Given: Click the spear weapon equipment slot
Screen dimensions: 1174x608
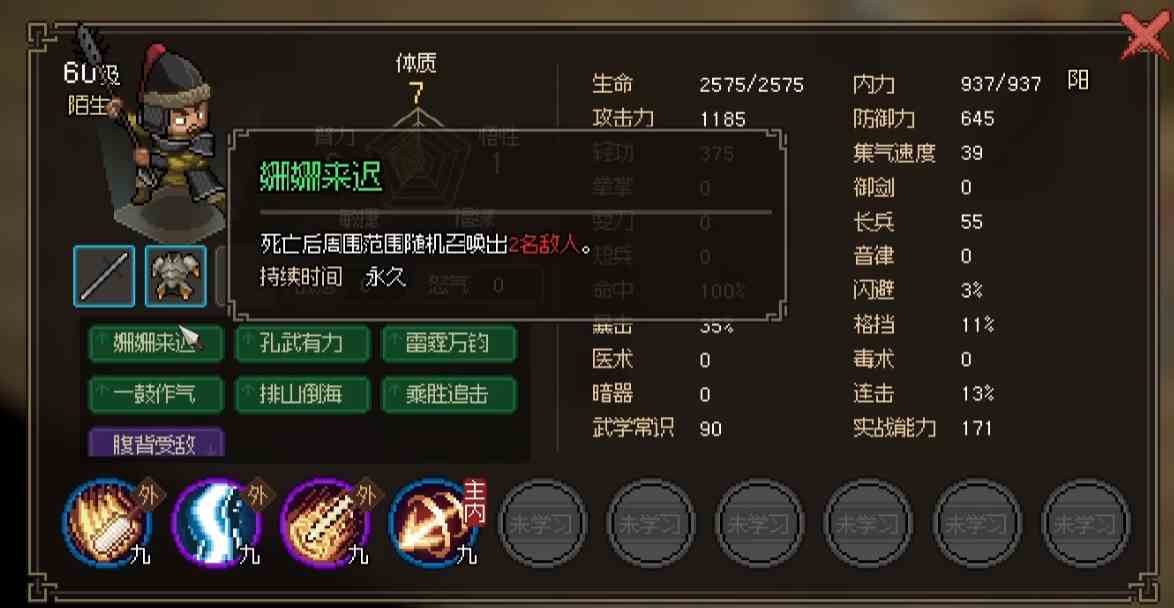Looking at the screenshot, I should (x=104, y=276).
